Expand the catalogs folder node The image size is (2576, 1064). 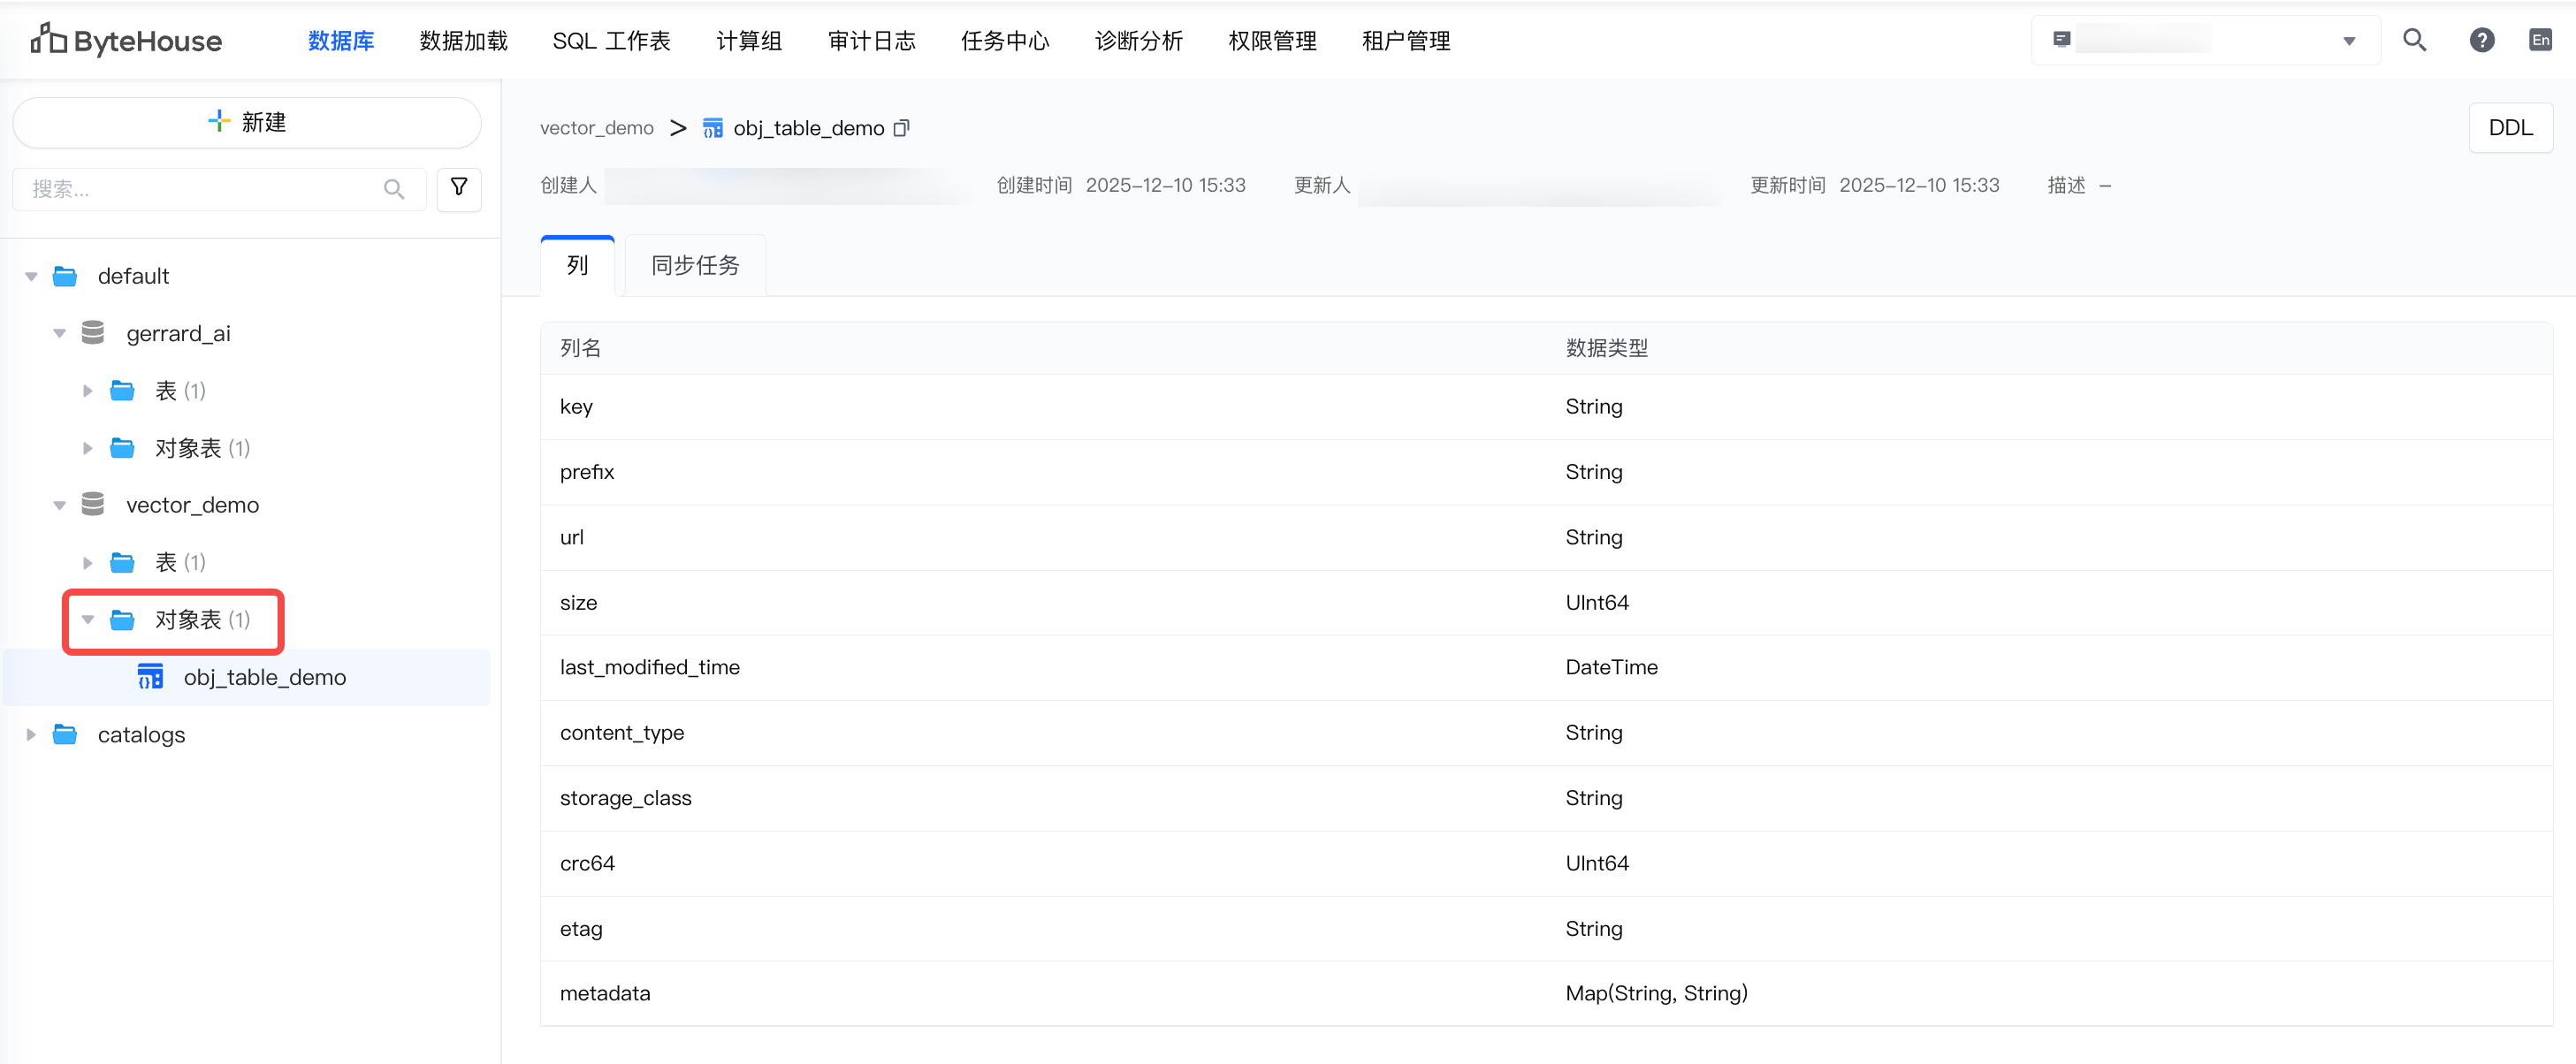31,734
